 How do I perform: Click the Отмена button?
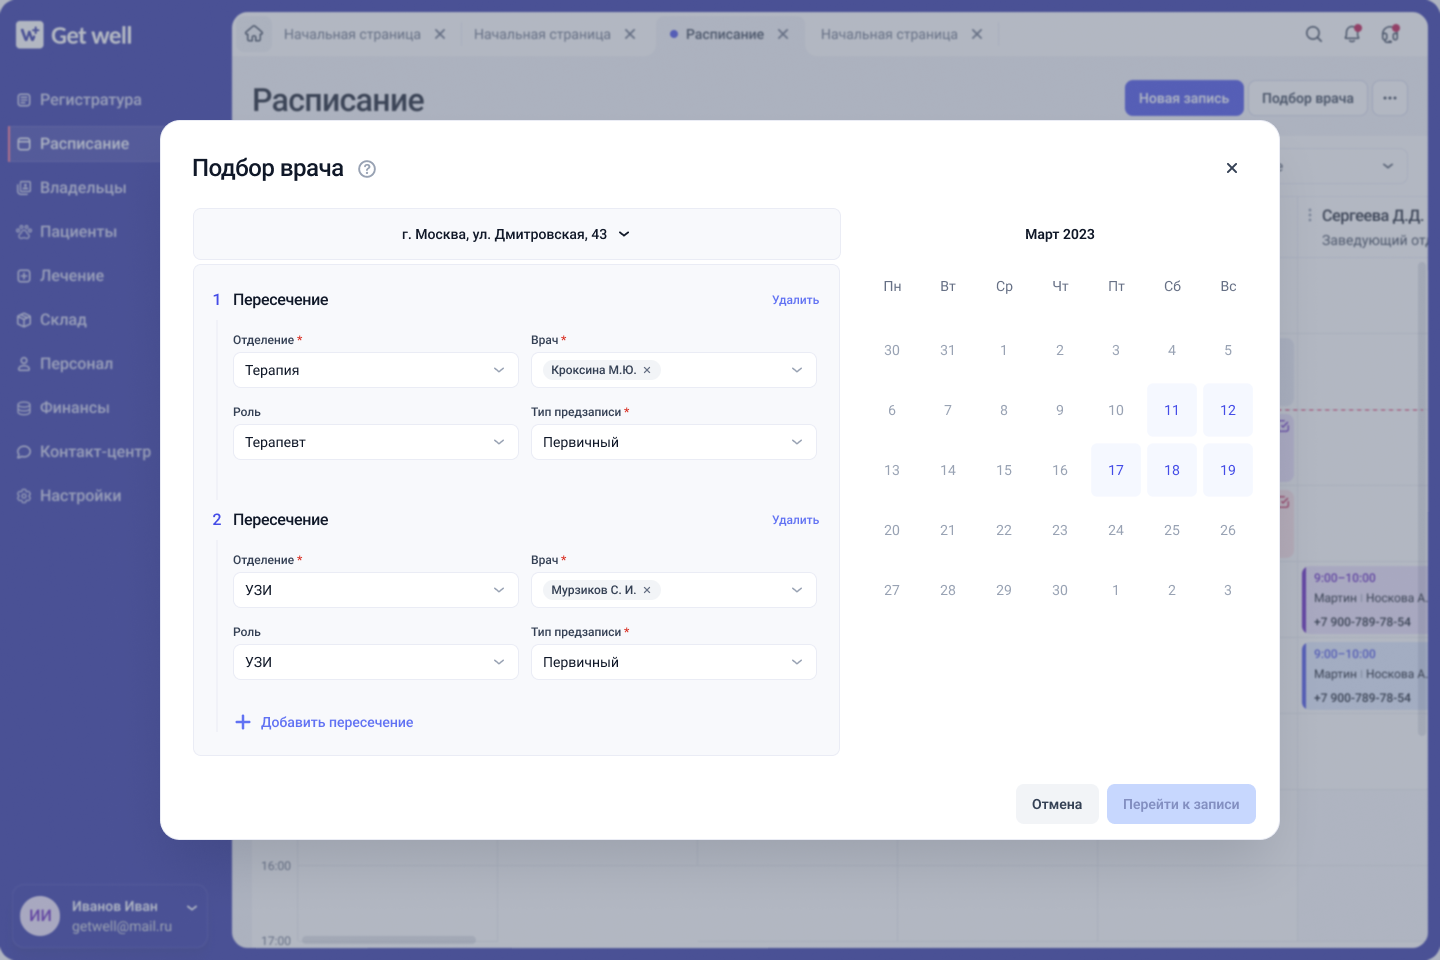point(1057,804)
